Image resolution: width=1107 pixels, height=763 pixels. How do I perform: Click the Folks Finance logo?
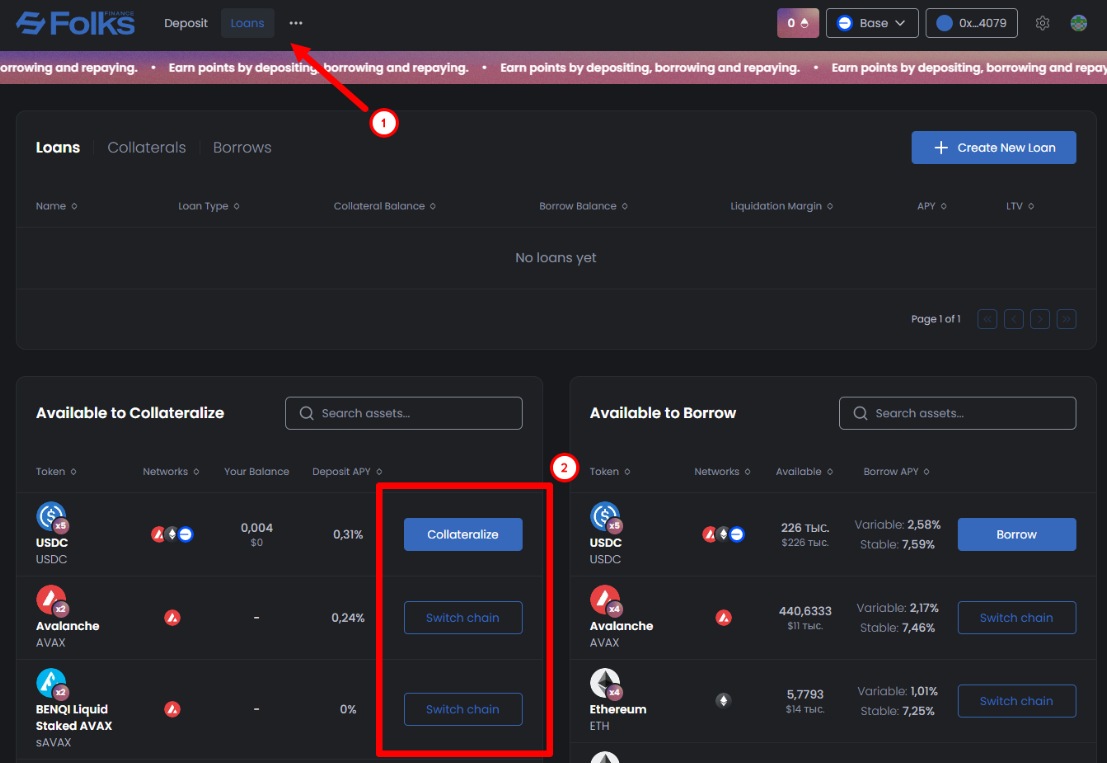click(75, 23)
